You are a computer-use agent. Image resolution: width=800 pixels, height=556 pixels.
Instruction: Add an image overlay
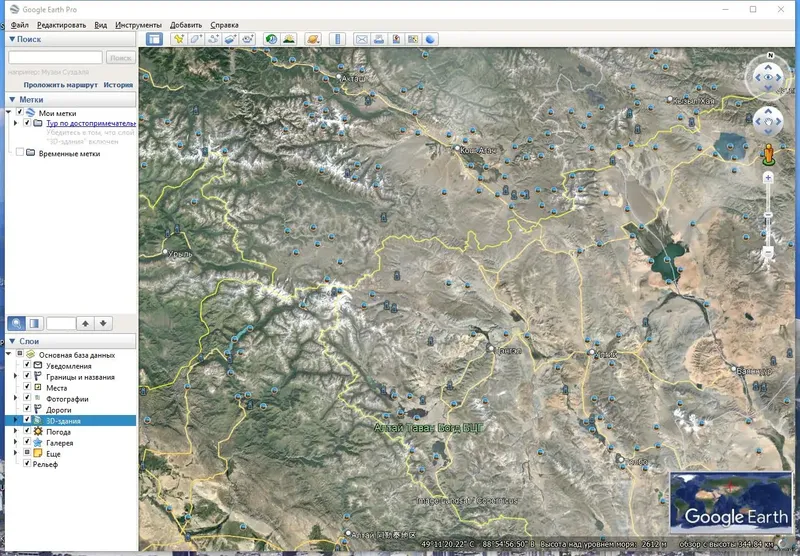231,39
